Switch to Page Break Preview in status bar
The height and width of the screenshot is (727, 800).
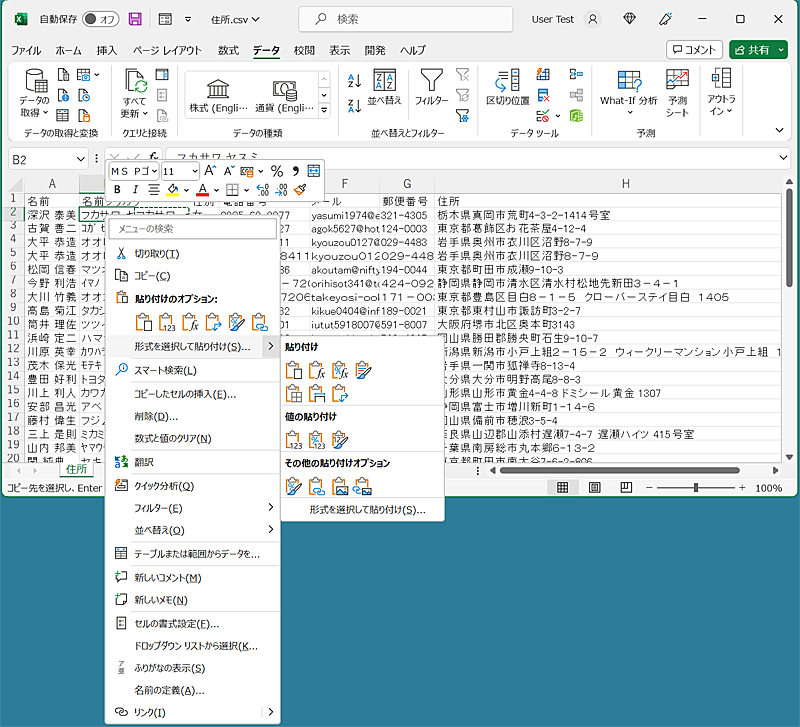point(626,488)
